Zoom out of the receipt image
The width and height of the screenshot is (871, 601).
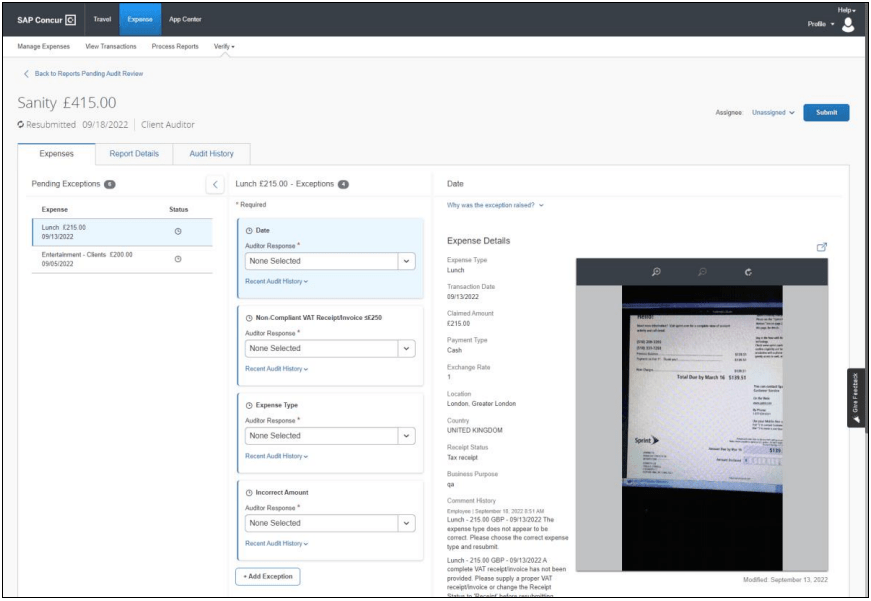[x=702, y=272]
